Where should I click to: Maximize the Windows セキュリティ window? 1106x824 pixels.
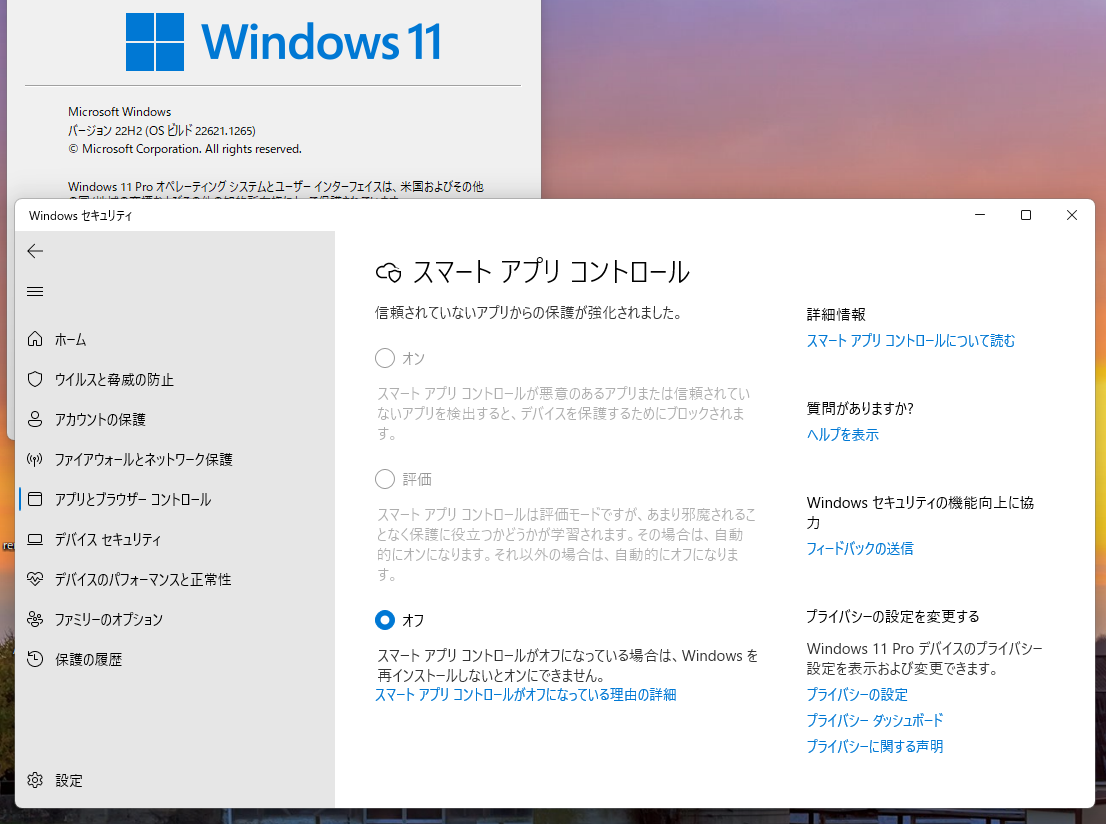[x=1026, y=215]
